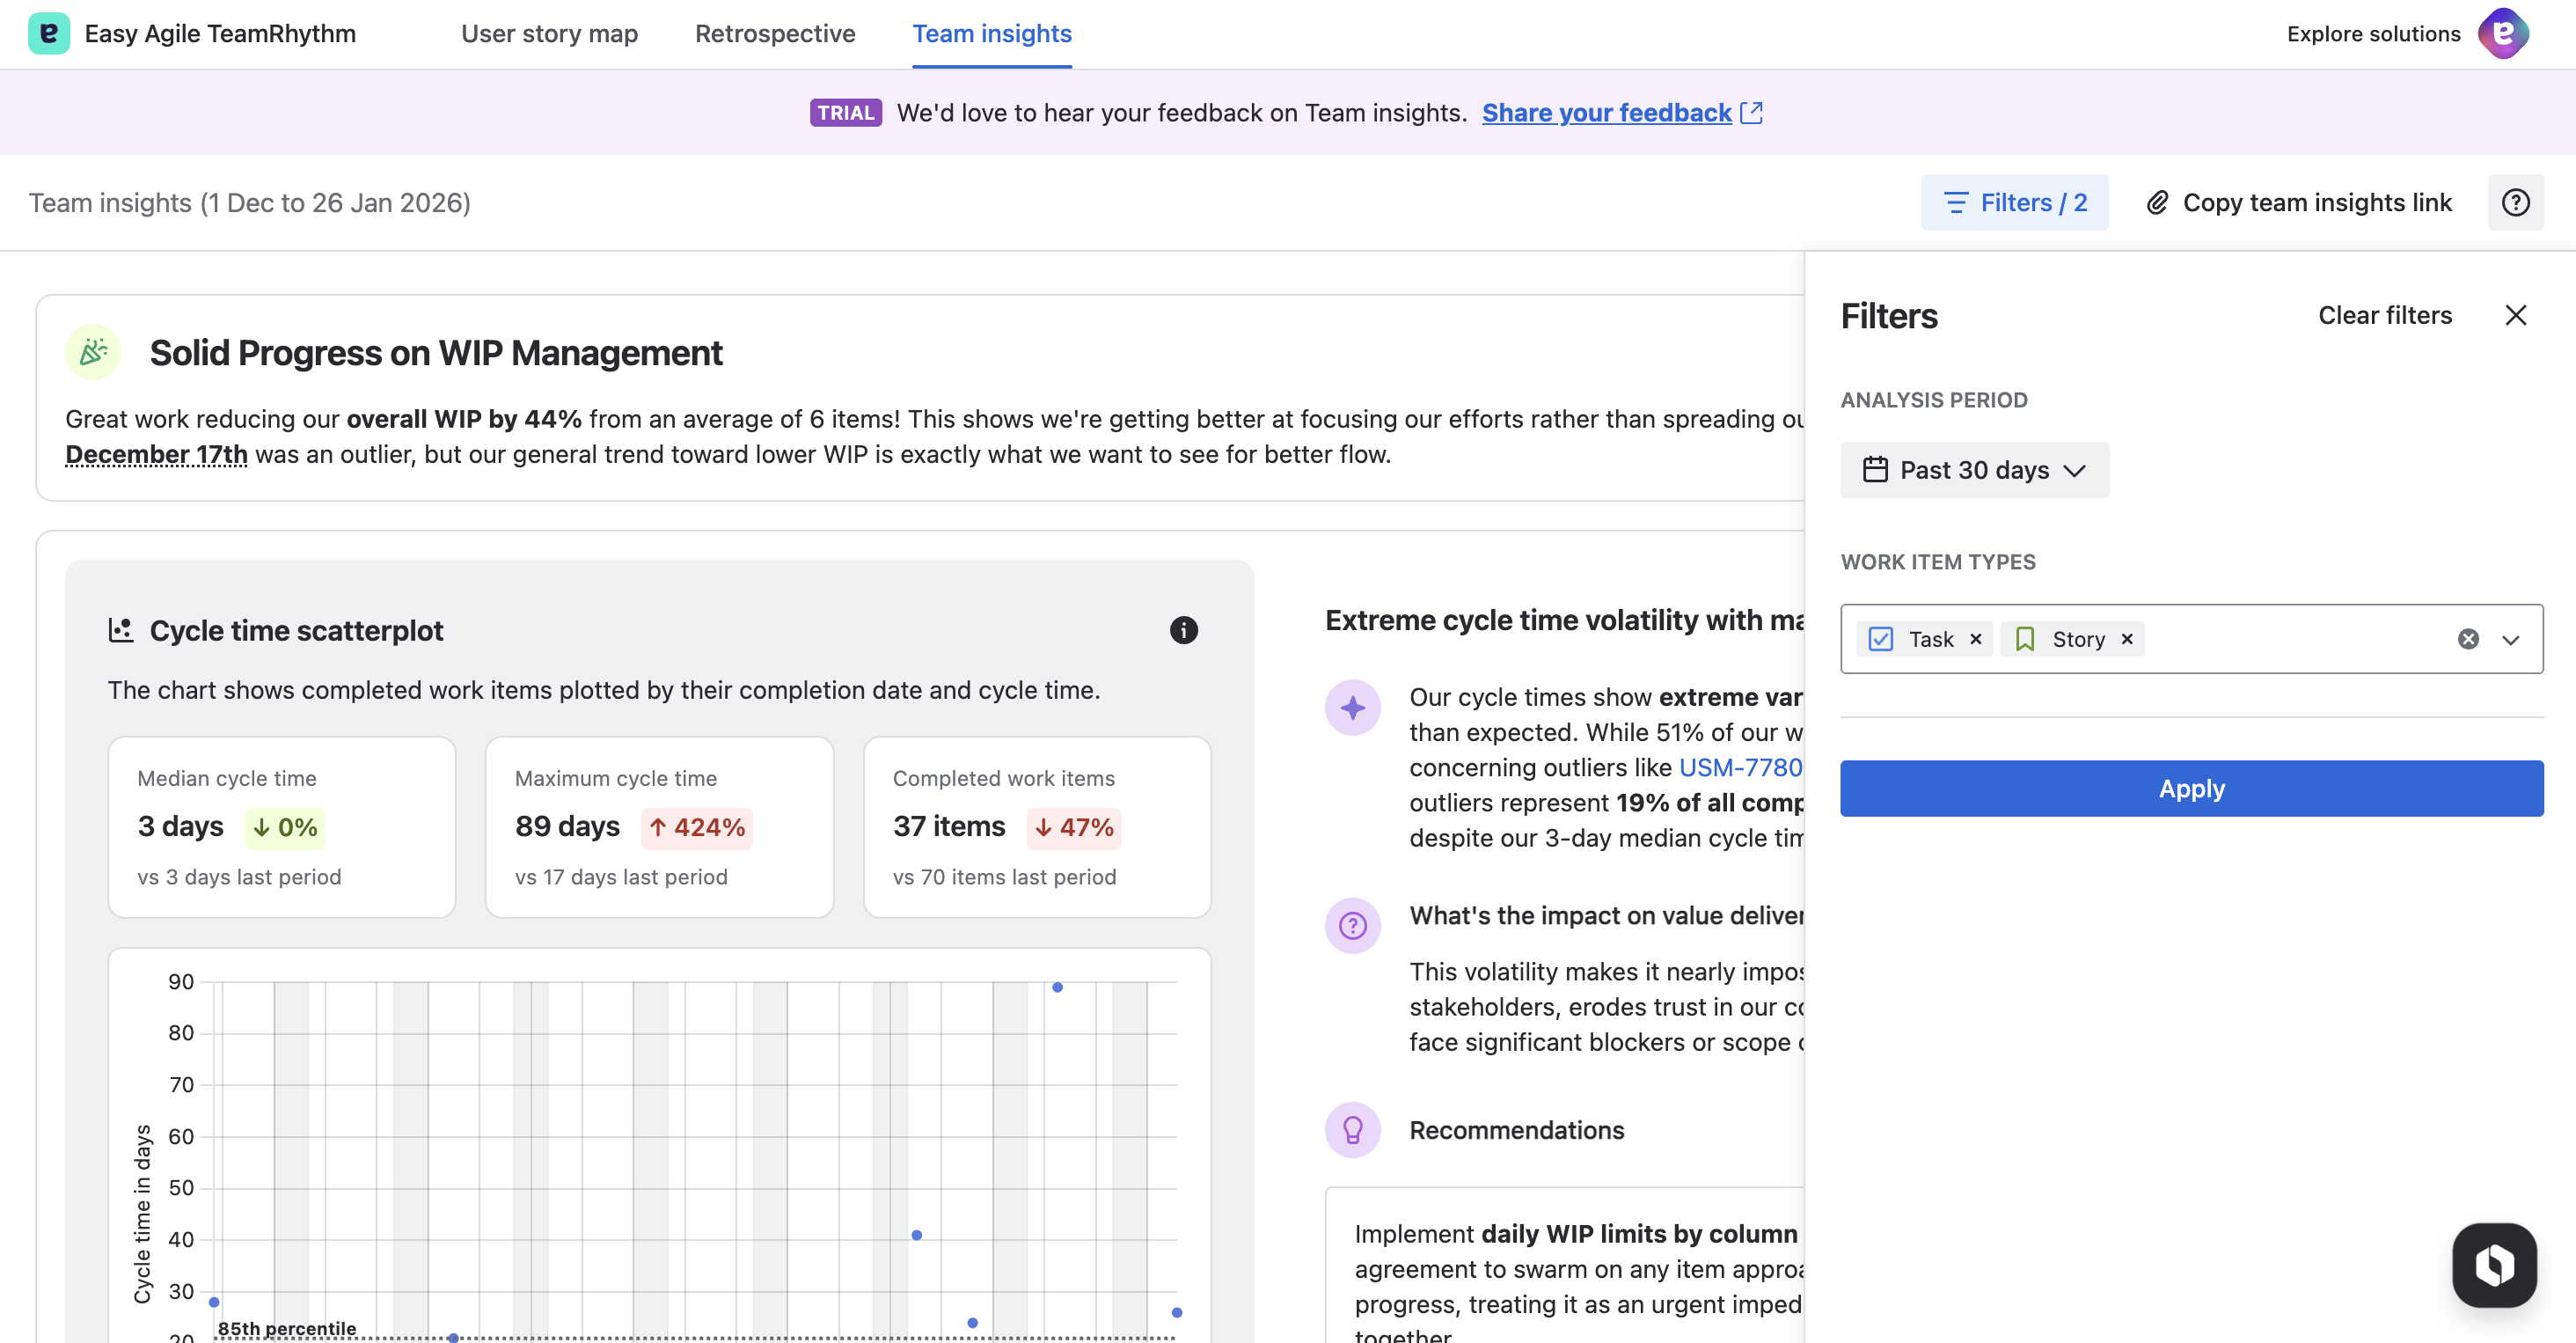The image size is (2576, 1343).
Task: Toggle the Filters / 2 panel button
Action: [x=2013, y=203]
